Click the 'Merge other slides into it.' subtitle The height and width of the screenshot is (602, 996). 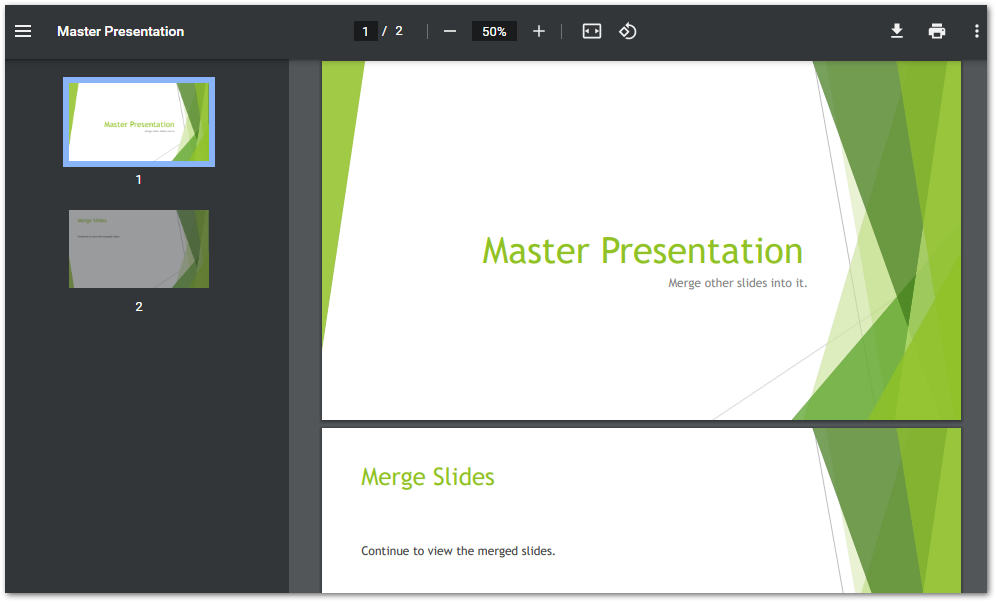pos(737,283)
